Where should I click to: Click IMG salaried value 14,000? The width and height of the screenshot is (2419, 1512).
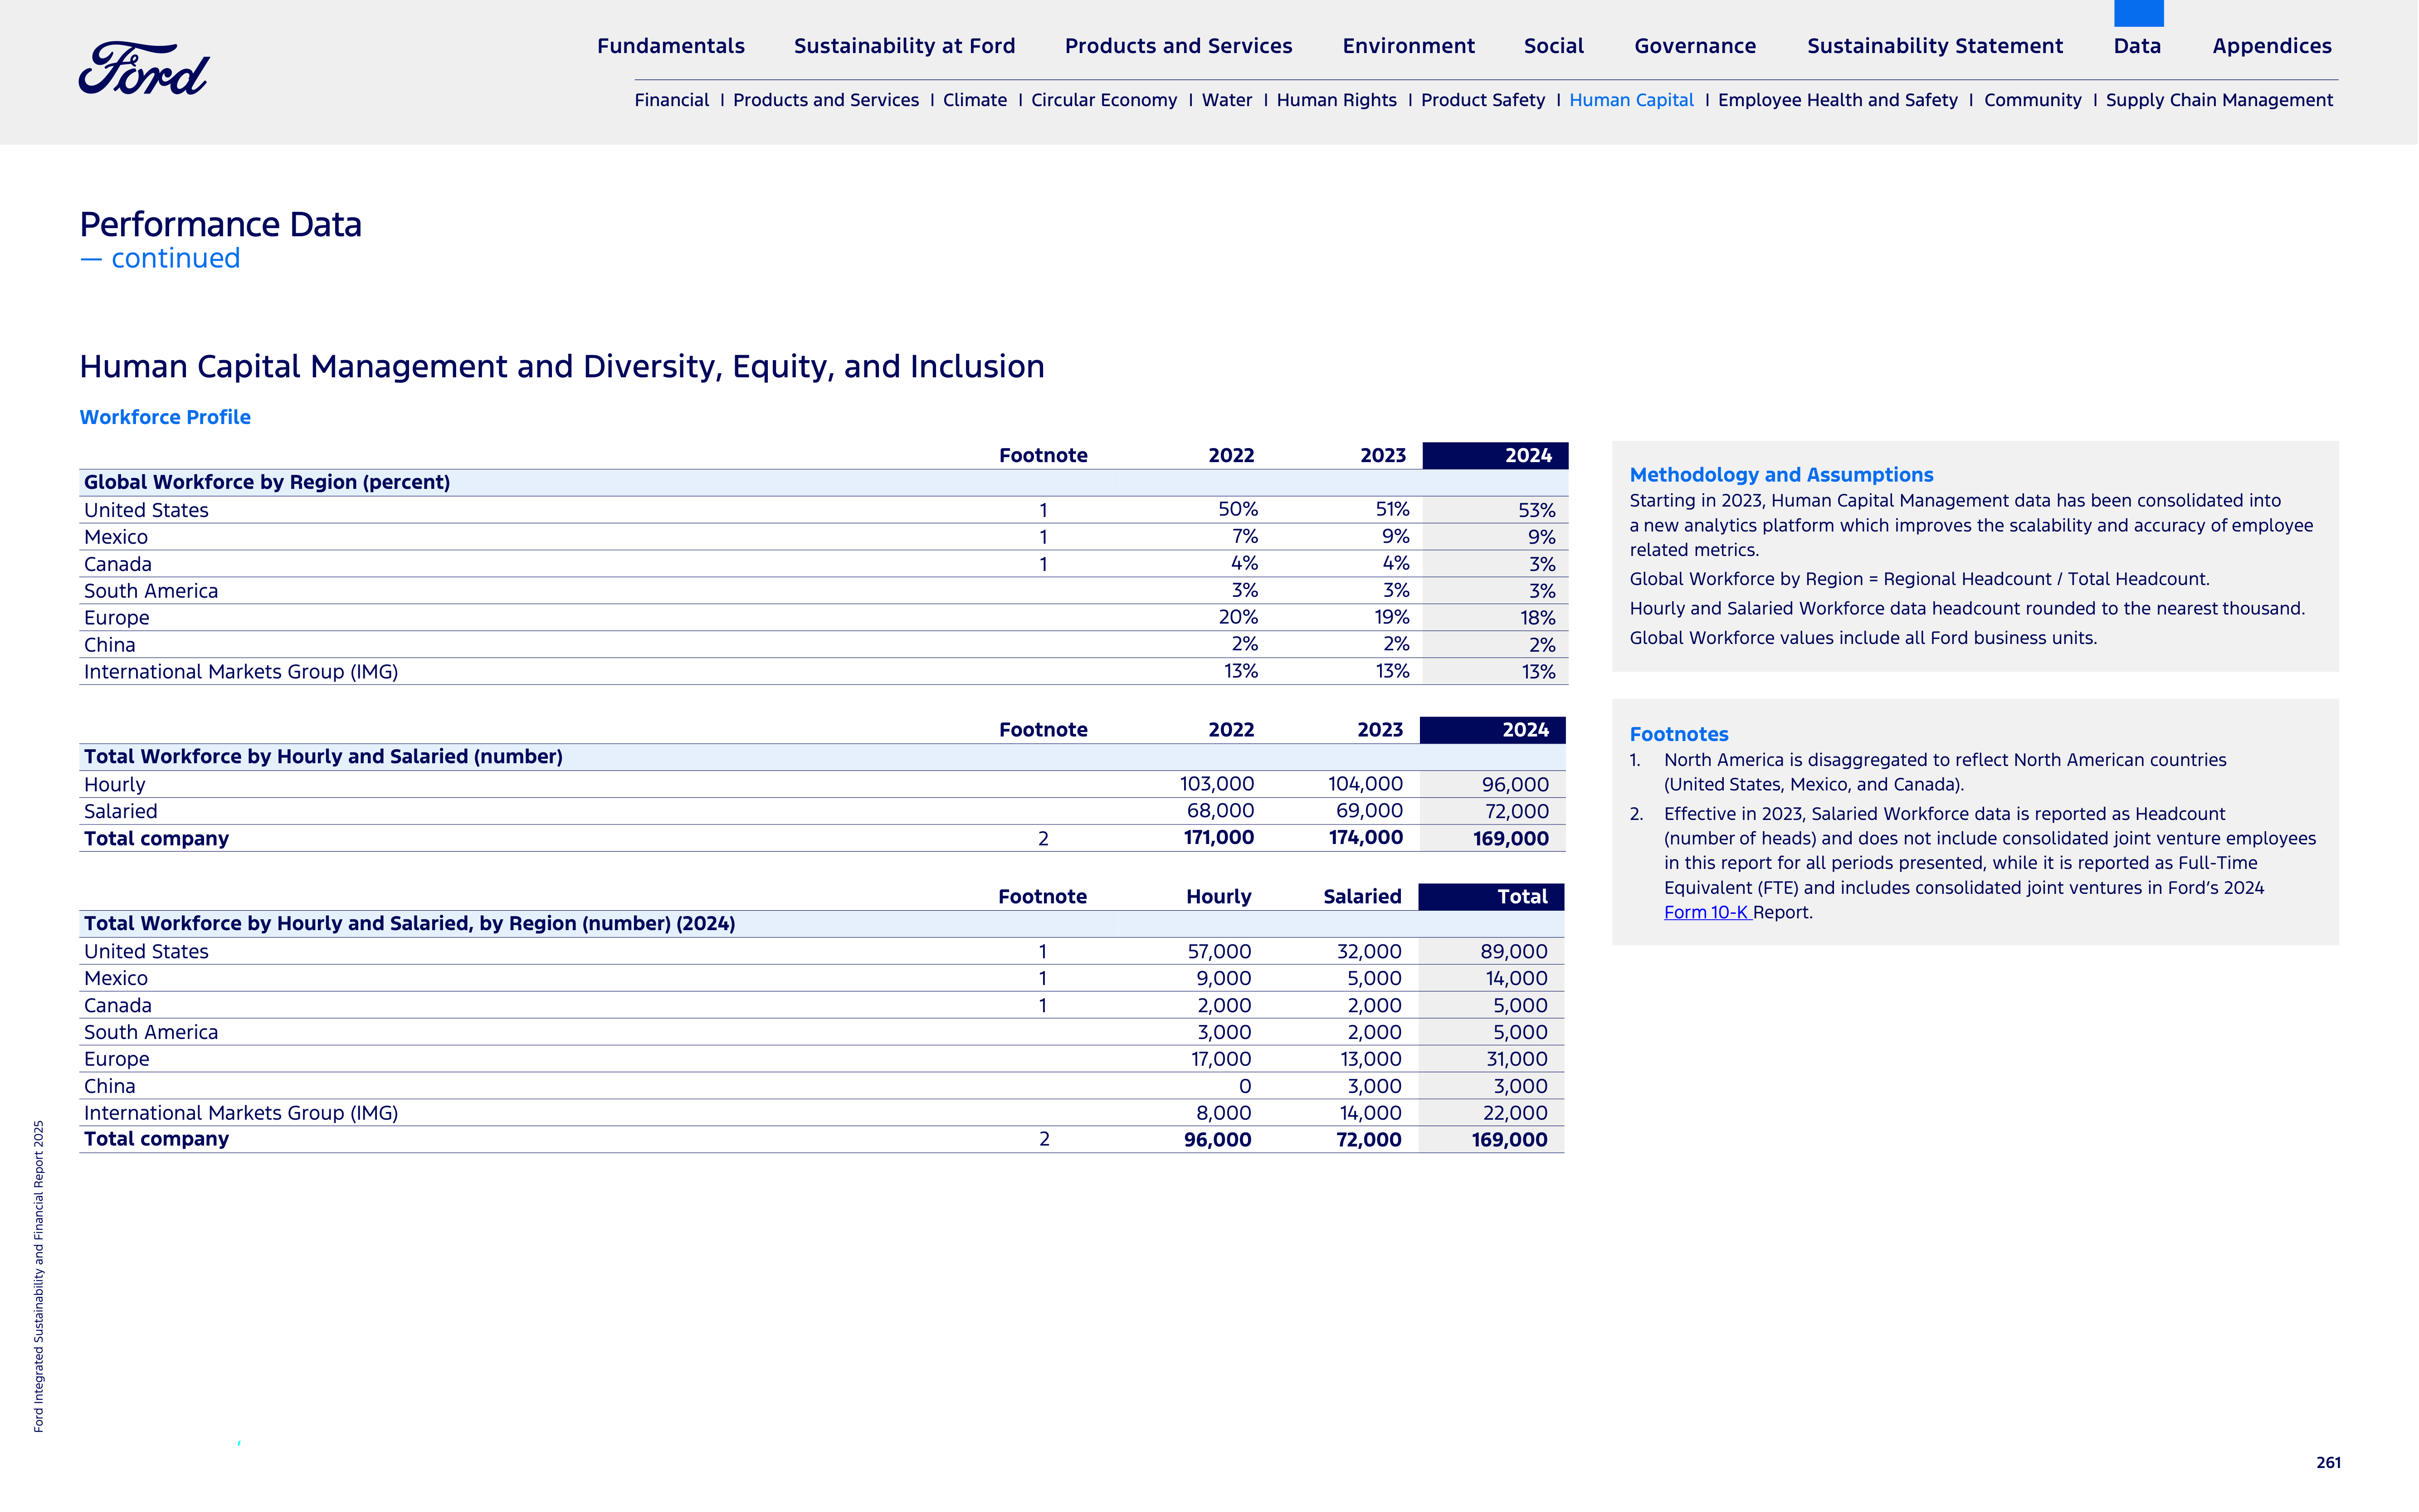coord(1370,1113)
